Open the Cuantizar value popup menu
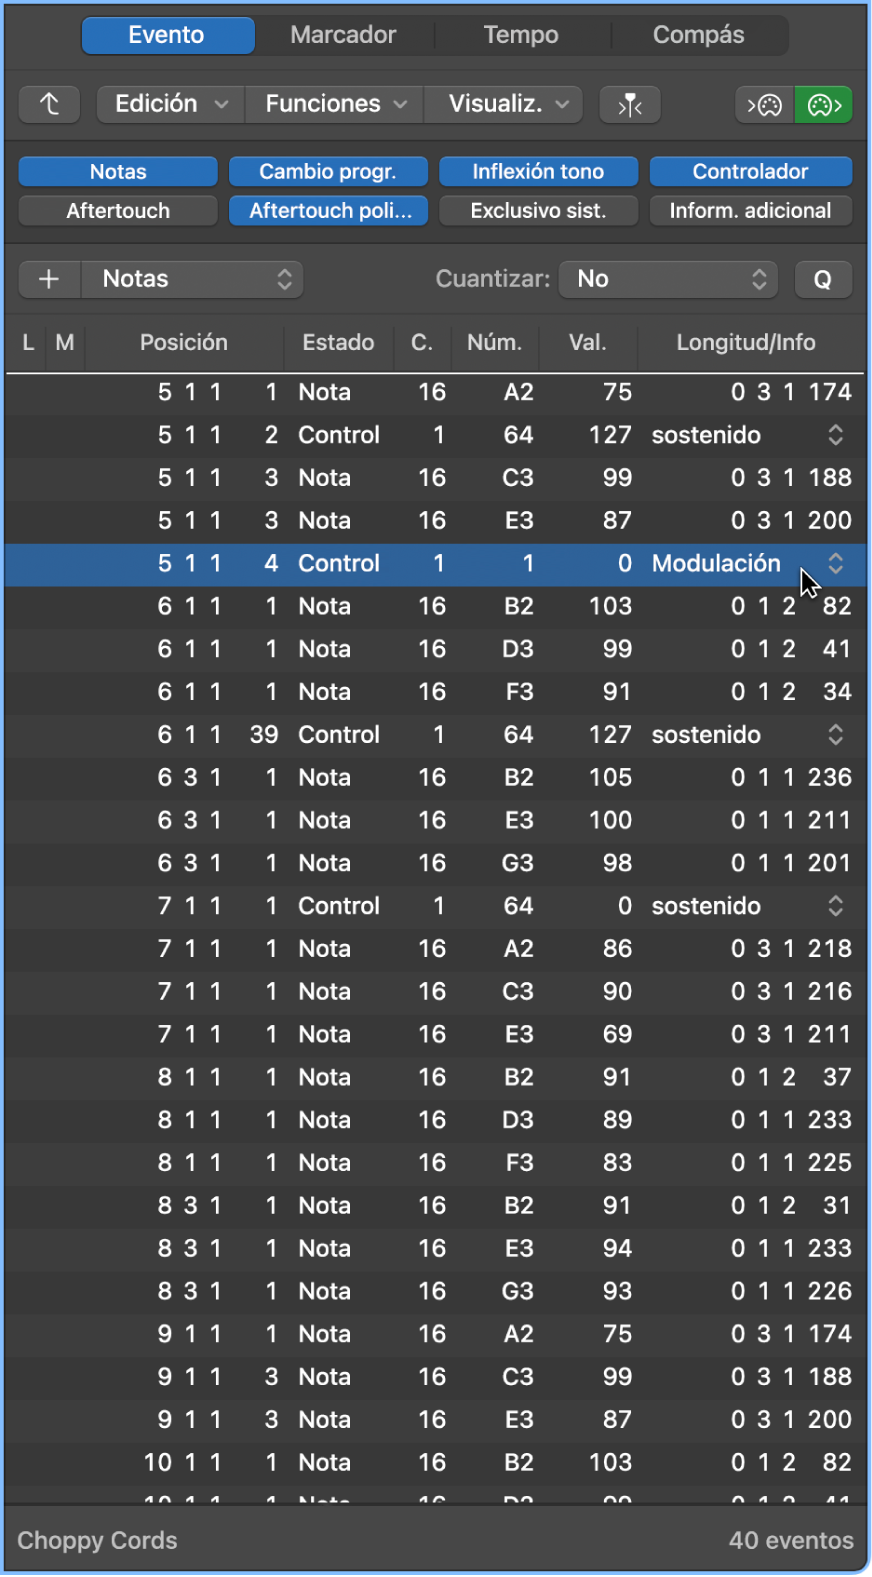Image resolution: width=872 pixels, height=1577 pixels. coord(669,279)
